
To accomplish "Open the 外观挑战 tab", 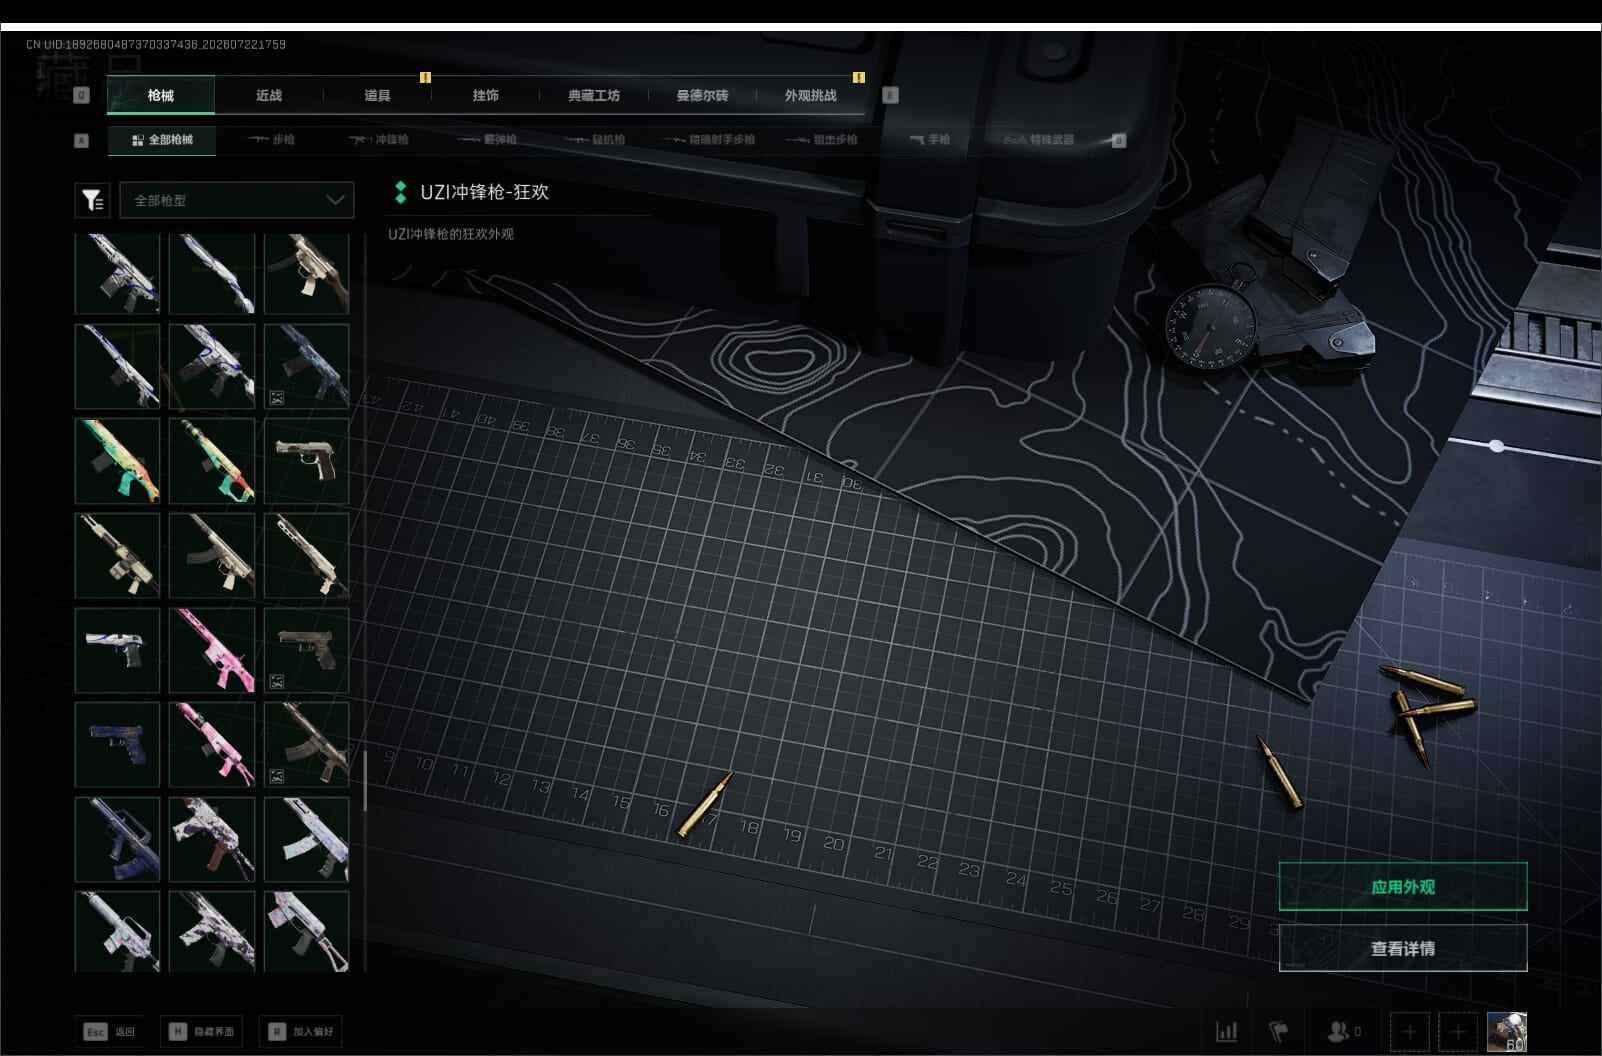I will [811, 95].
